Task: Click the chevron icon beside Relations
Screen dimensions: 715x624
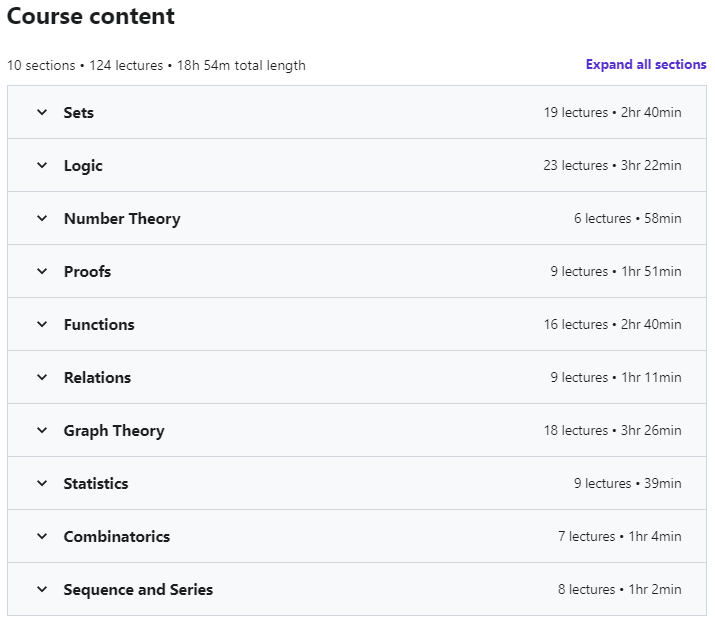Action: click(x=42, y=378)
